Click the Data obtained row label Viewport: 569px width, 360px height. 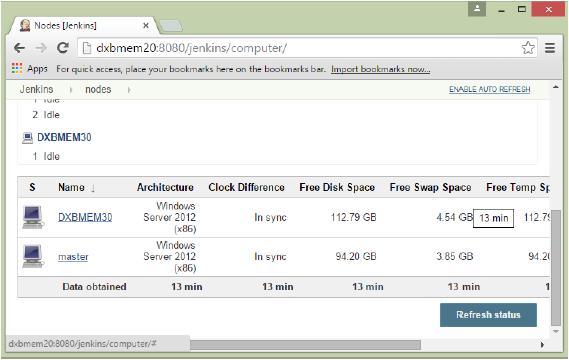[94, 287]
